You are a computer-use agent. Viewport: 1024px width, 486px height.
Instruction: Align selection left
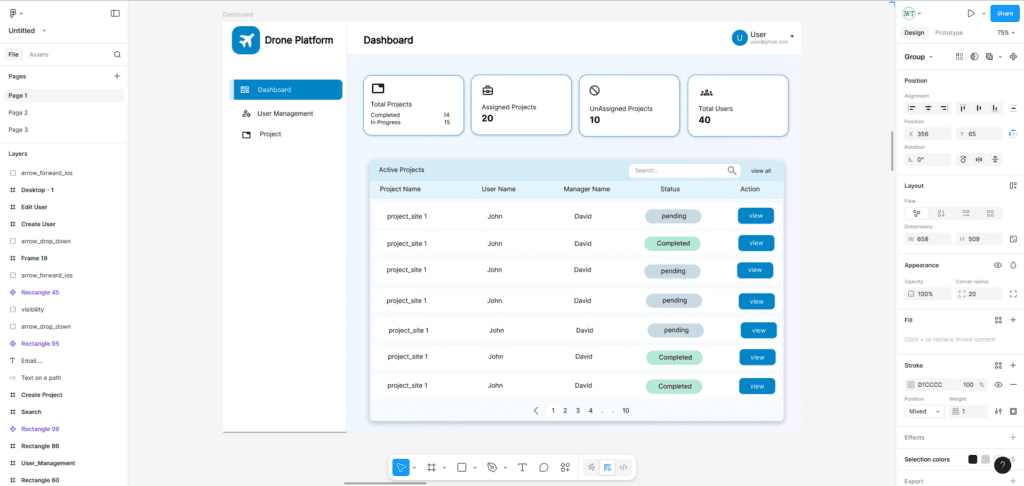coord(912,108)
